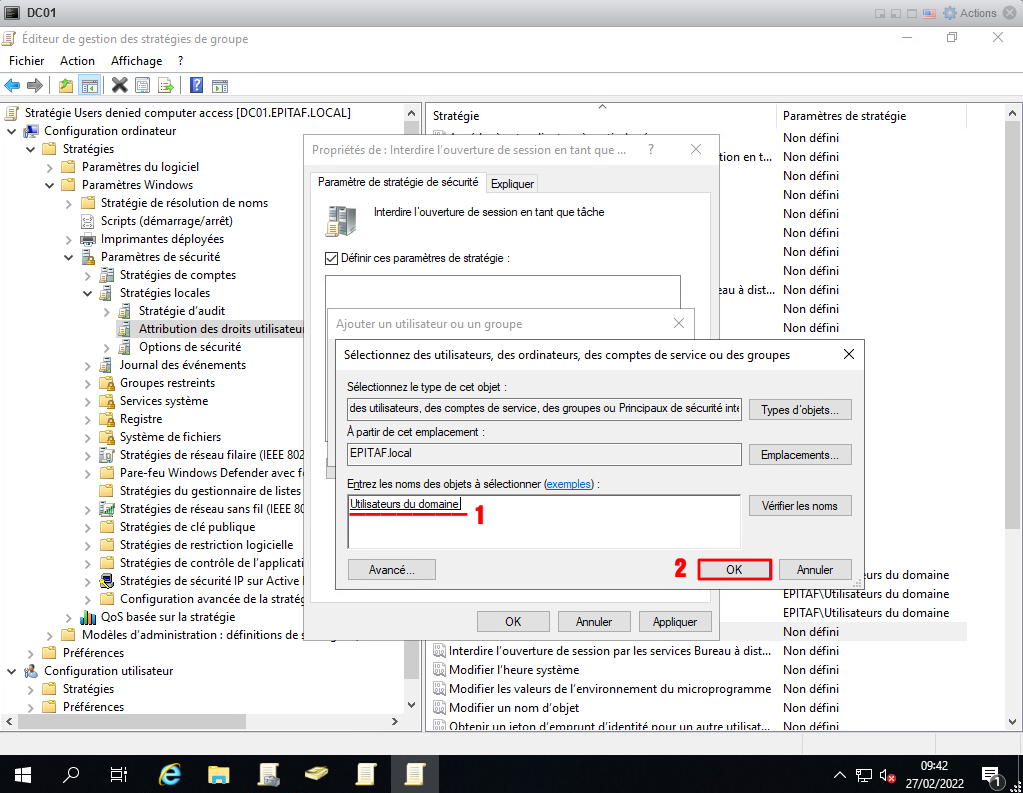Uncheck 'Définir ces paramètres de stratégie' checkbox

coord(332,258)
